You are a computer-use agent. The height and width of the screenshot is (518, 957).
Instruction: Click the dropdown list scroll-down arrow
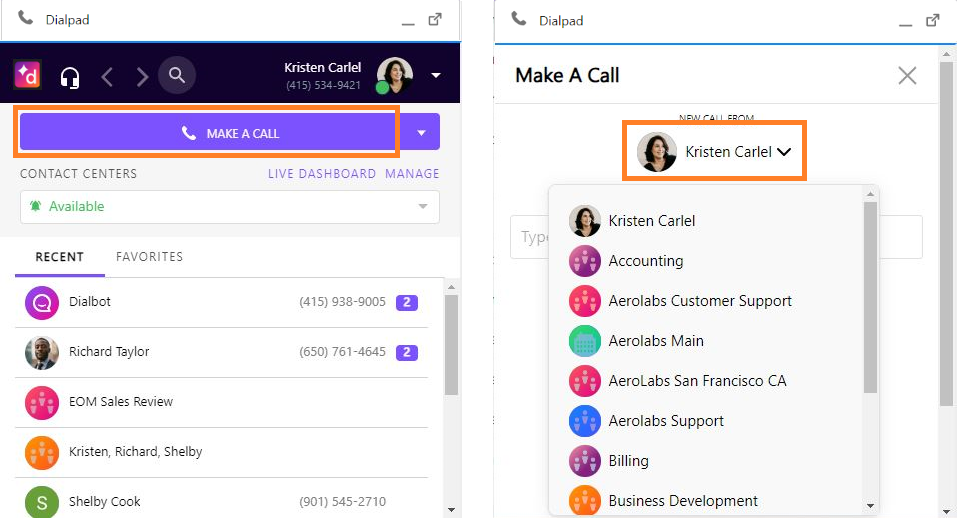(870, 506)
